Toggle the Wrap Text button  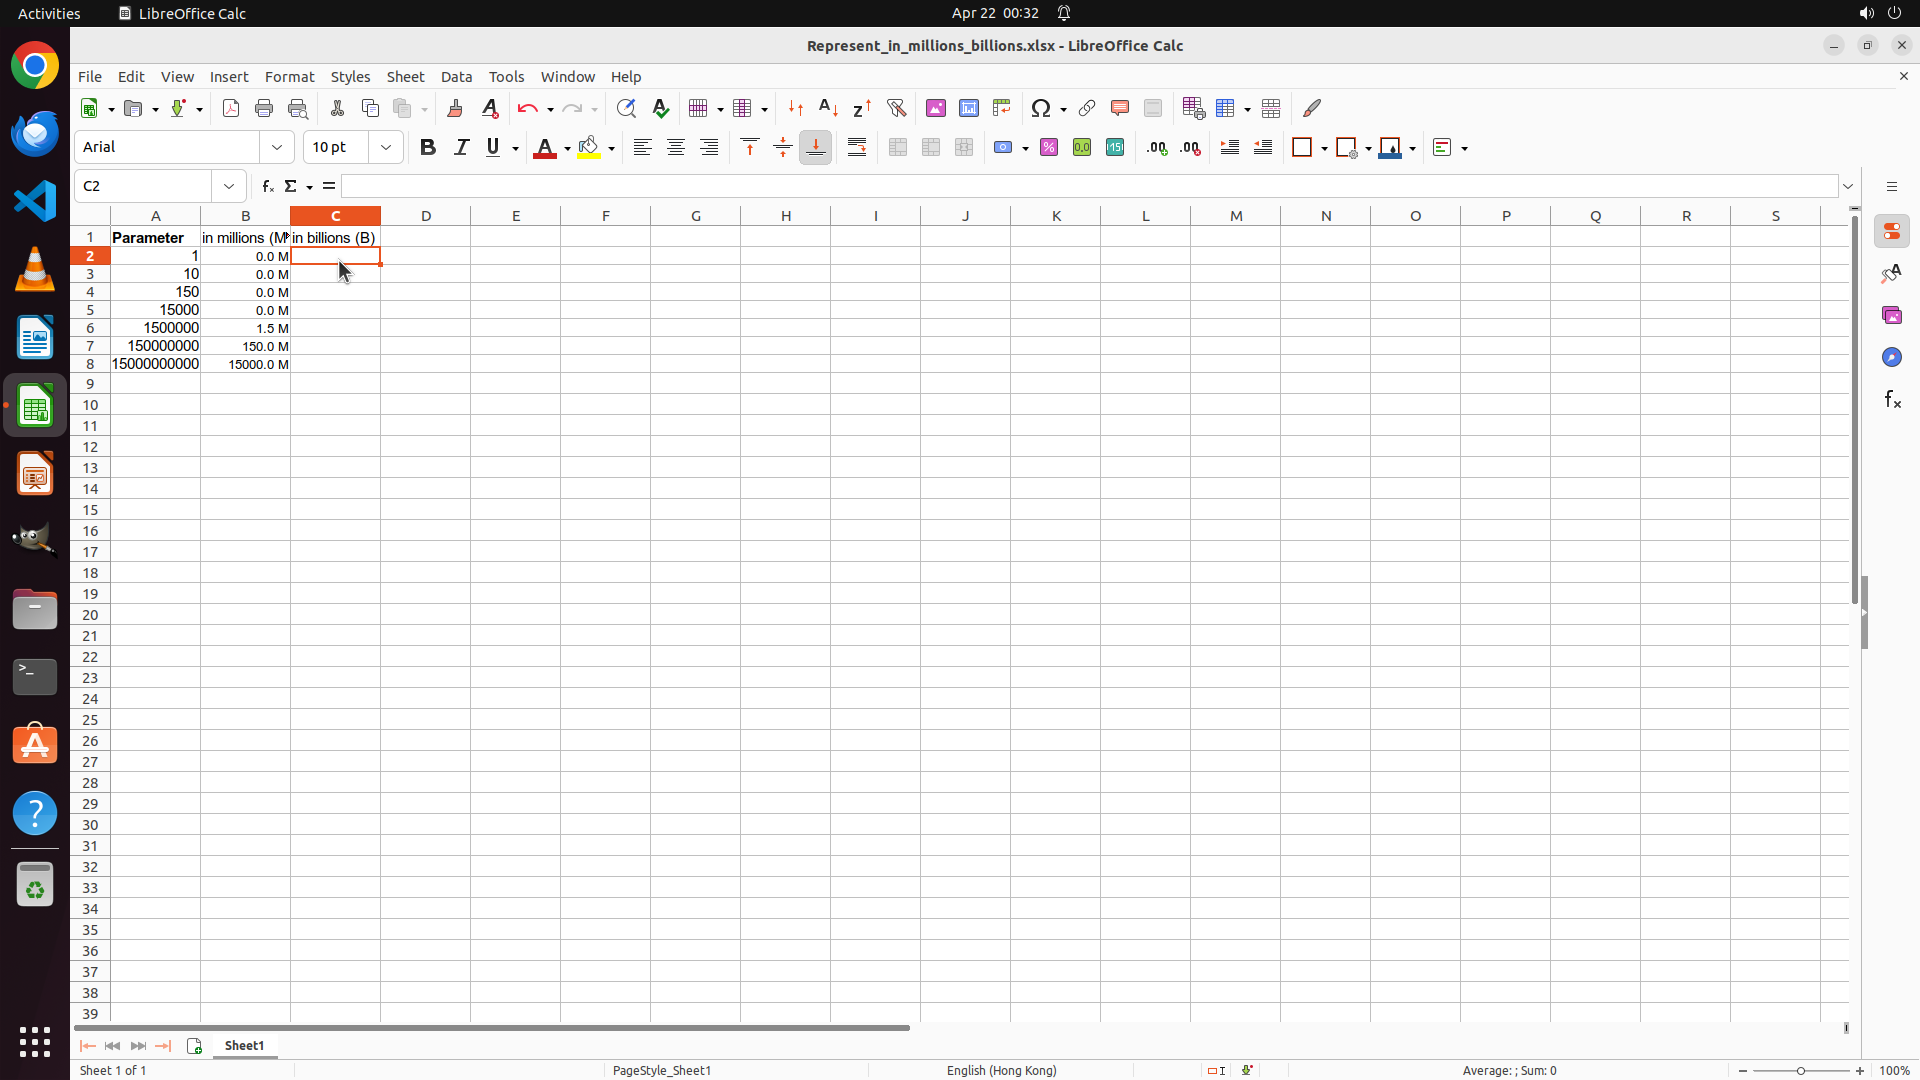(857, 147)
